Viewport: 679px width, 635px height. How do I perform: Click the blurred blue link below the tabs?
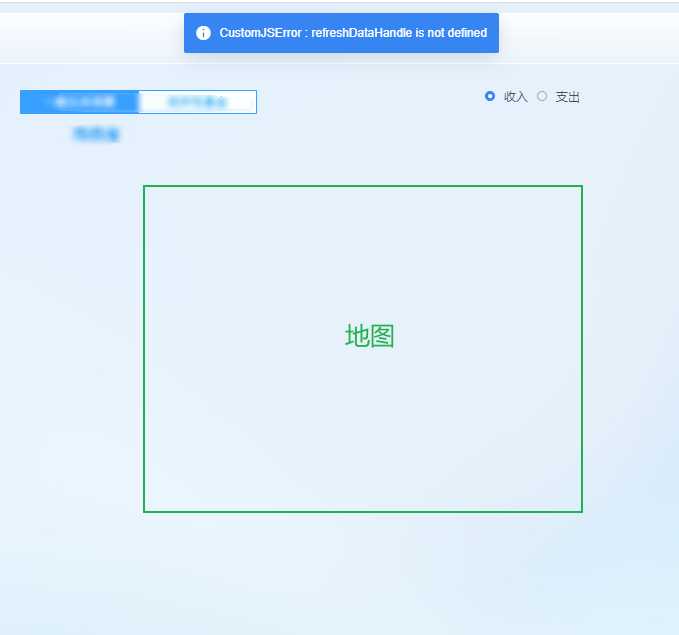pos(96,134)
